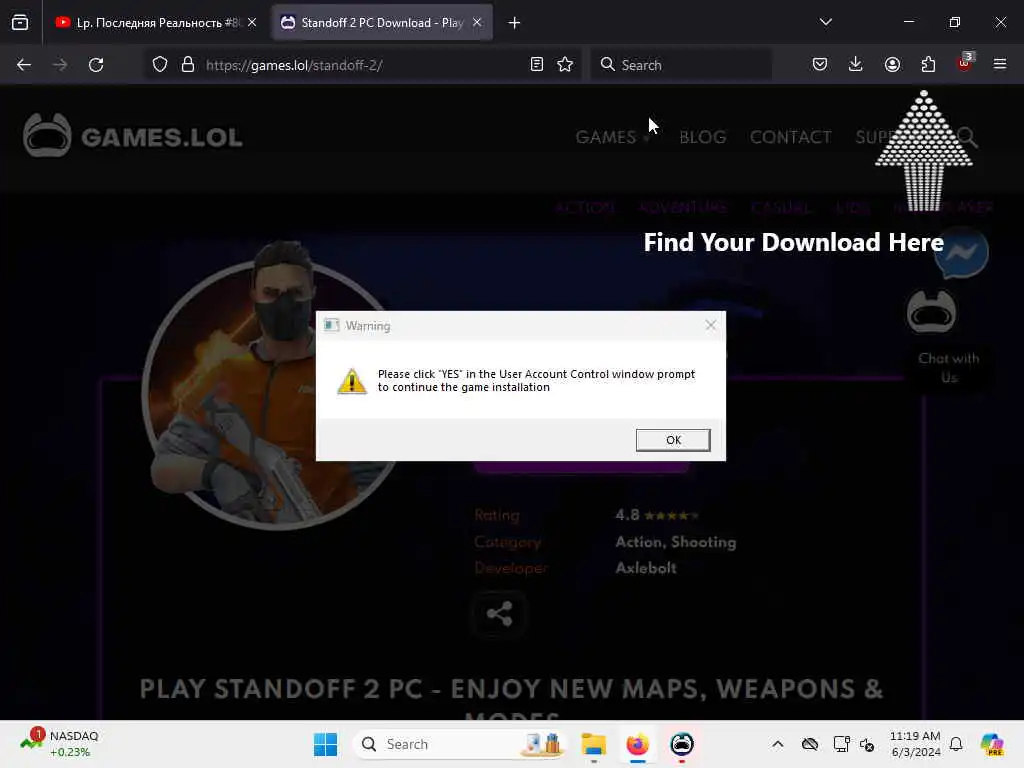Save page to Pocket icon
Image resolution: width=1024 pixels, height=768 pixels.
pyautogui.click(x=820, y=64)
